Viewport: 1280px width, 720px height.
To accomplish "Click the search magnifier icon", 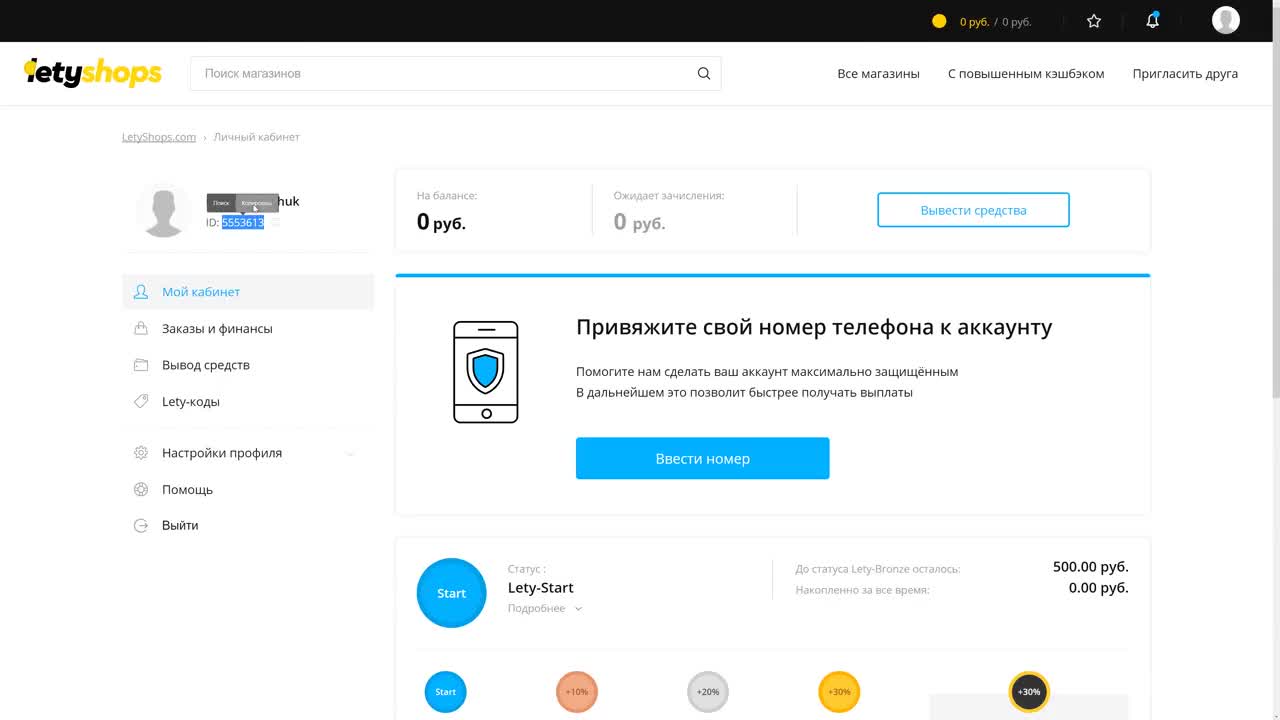I will 704,73.
